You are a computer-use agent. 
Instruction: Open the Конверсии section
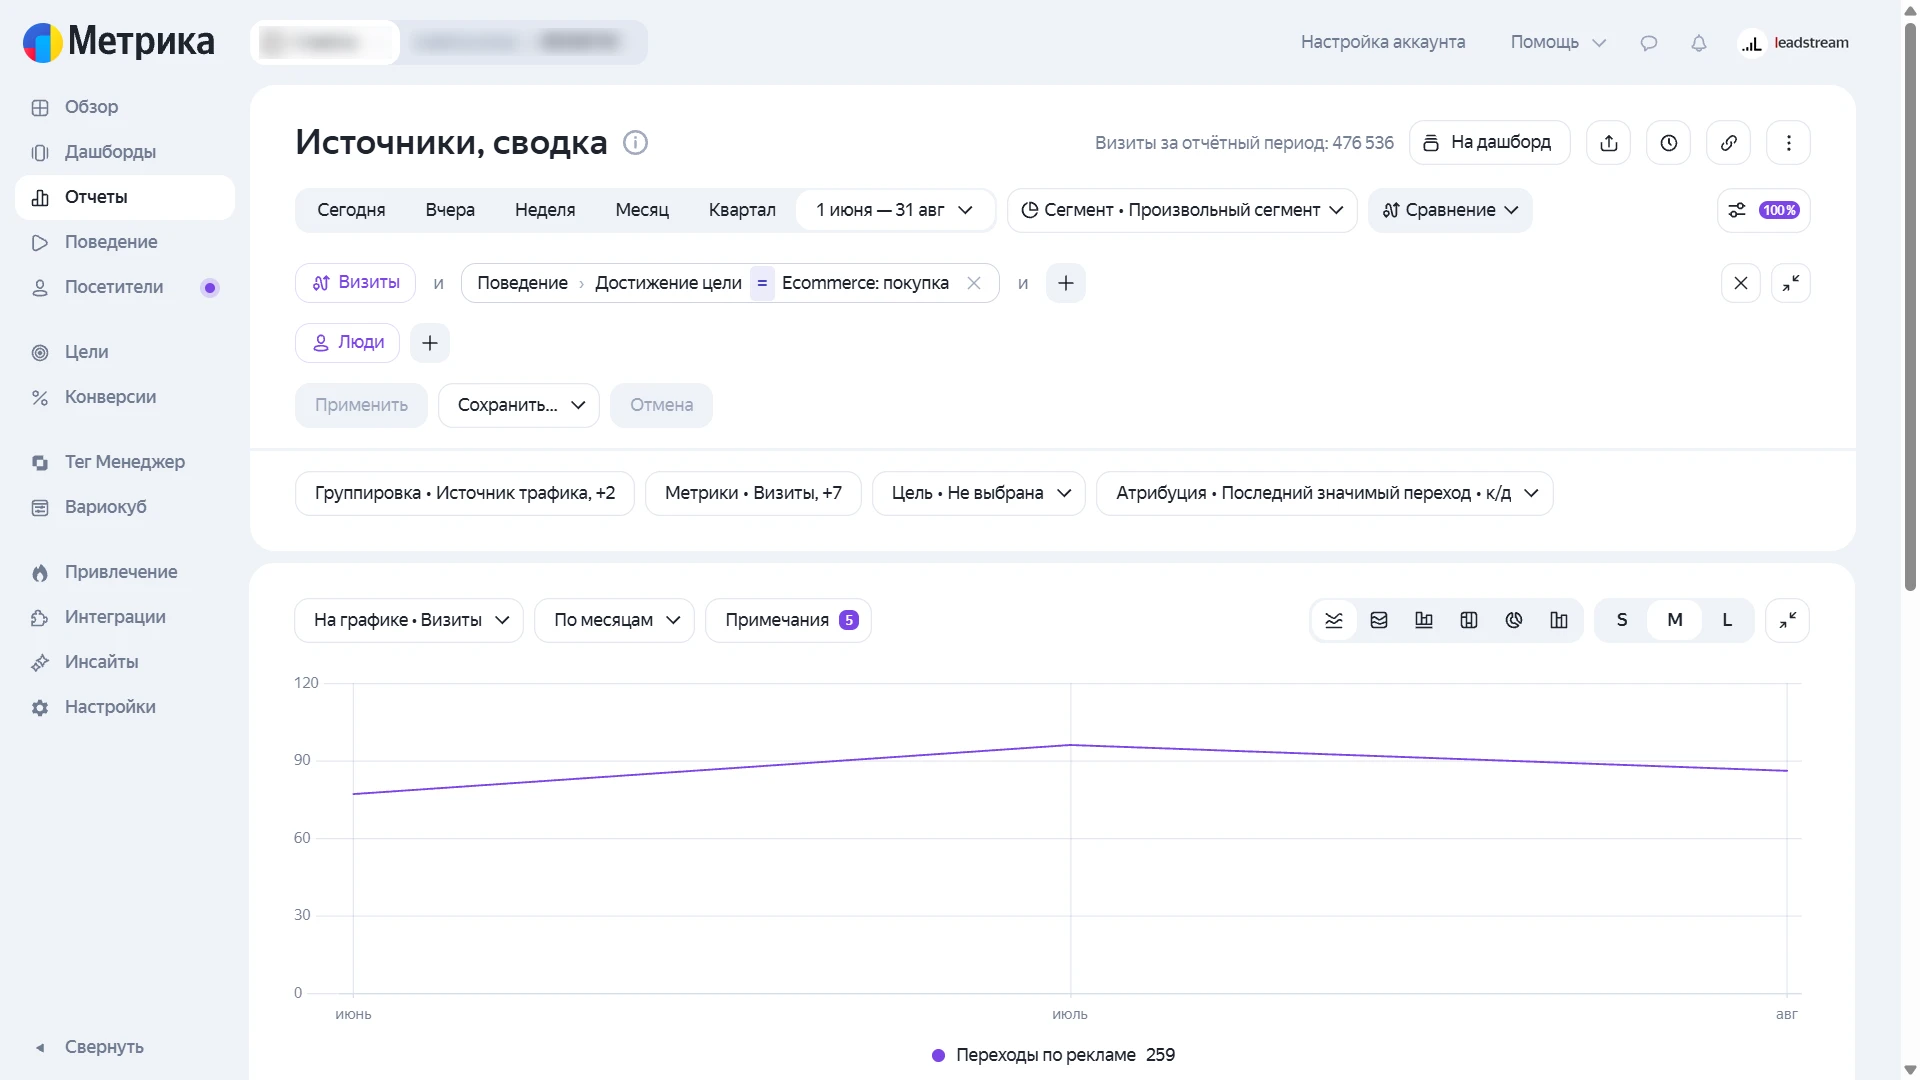click(x=125, y=397)
